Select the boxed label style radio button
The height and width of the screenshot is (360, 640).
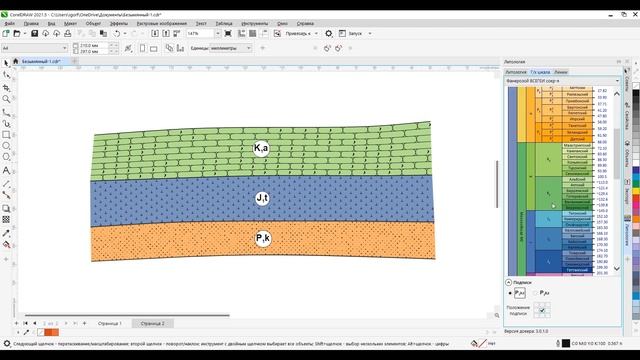[x=510, y=293]
